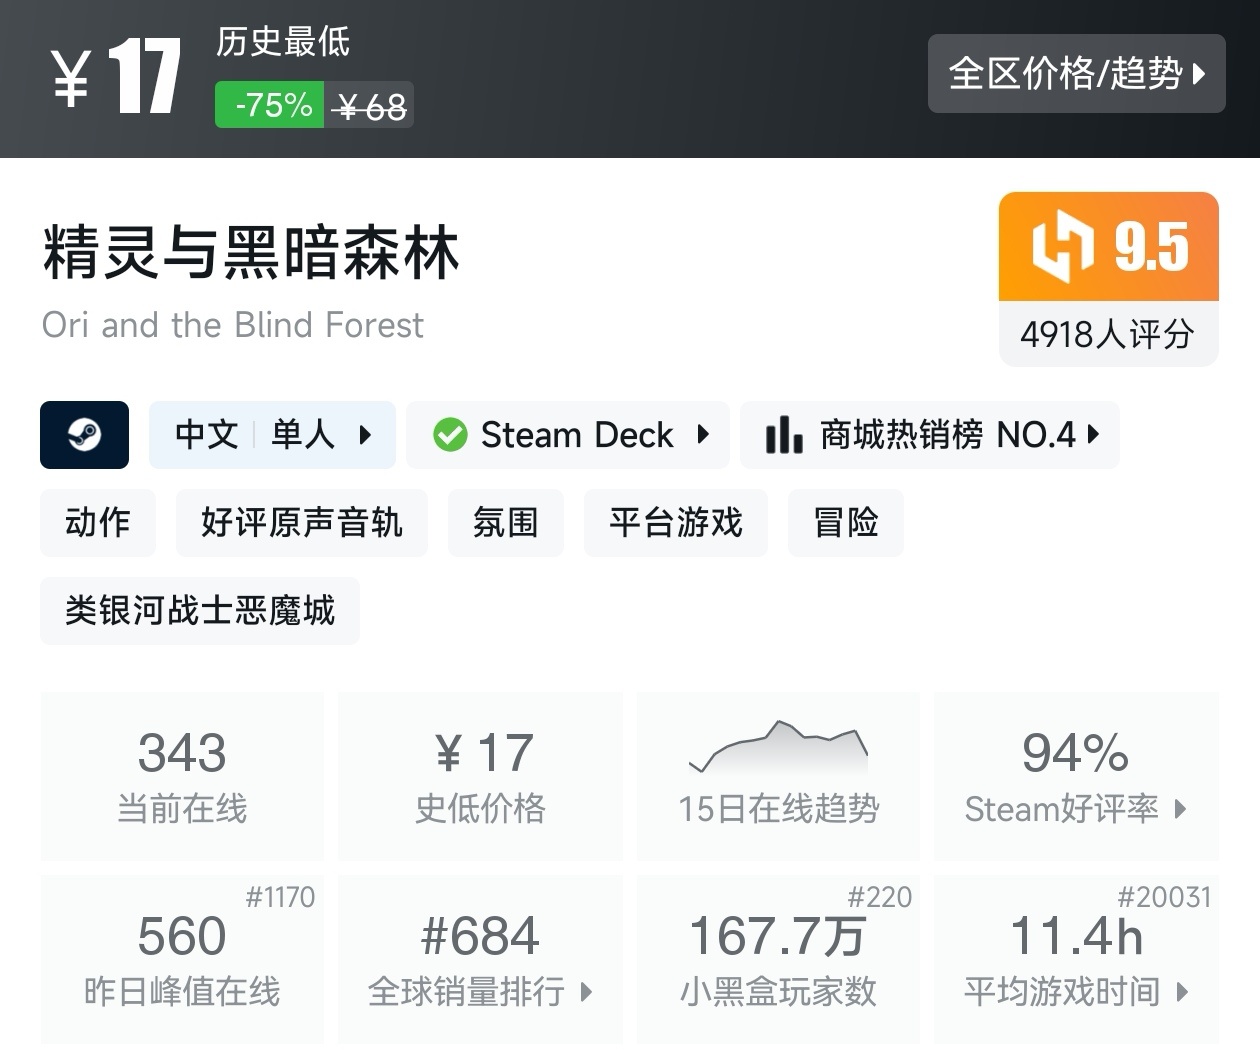View the 560 昨日峰值在线 card
This screenshot has width=1260, height=1055.
tap(182, 960)
